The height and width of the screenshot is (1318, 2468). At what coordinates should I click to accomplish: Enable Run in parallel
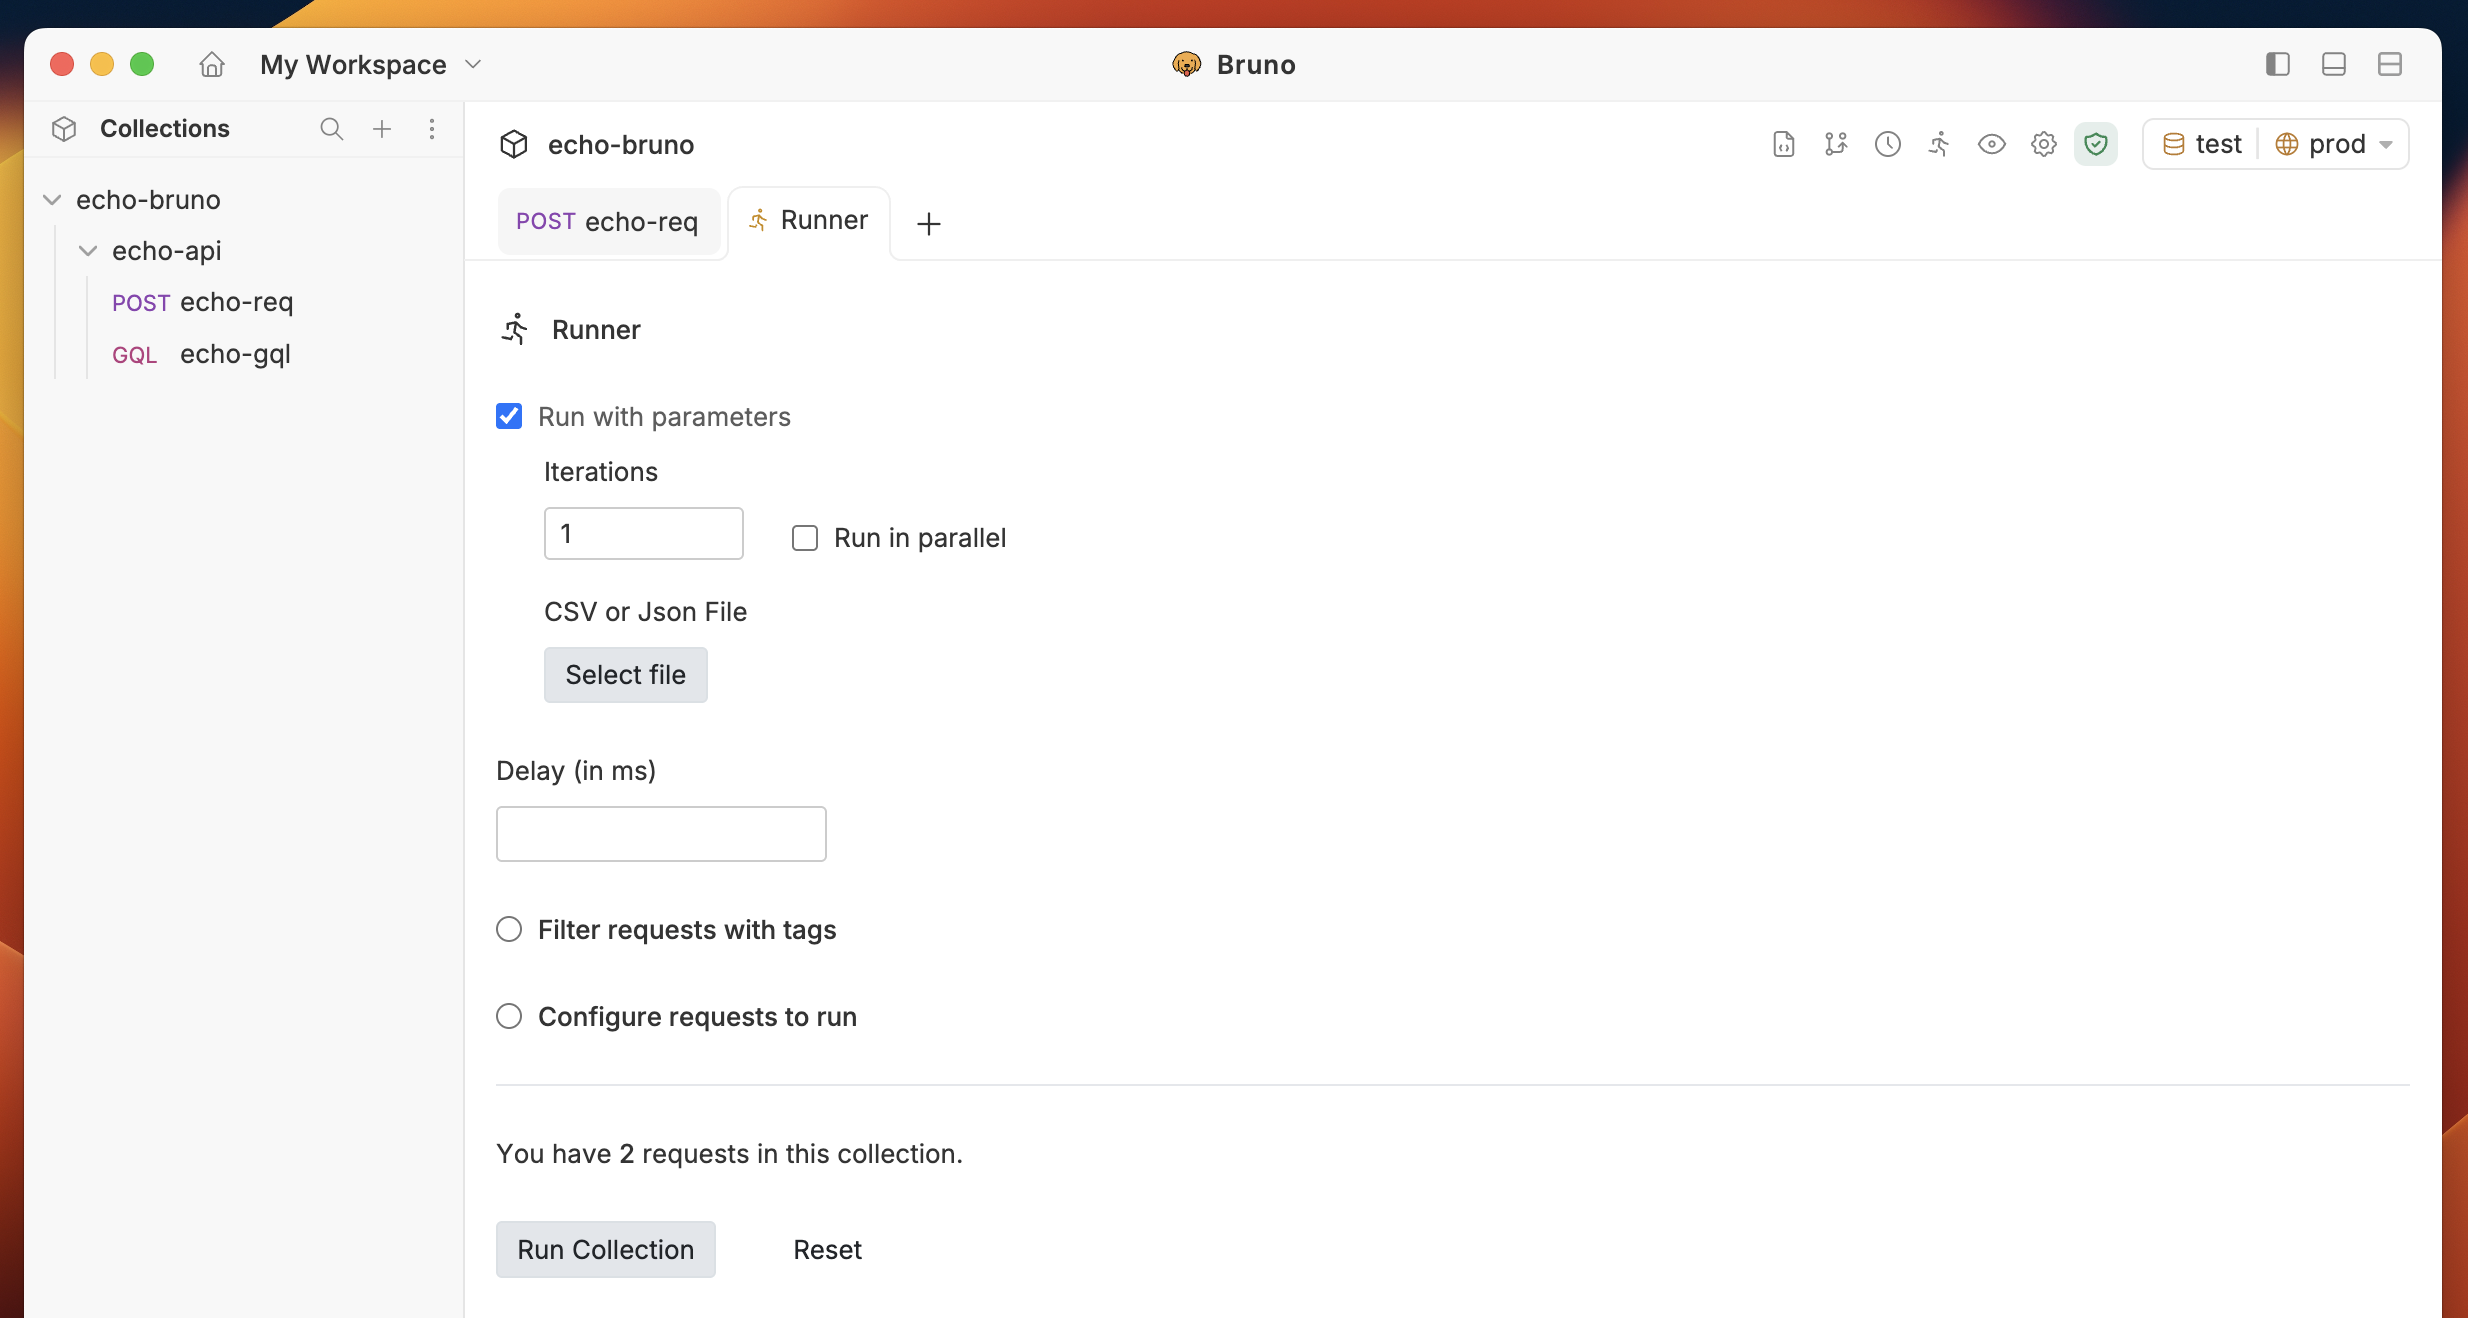point(804,538)
